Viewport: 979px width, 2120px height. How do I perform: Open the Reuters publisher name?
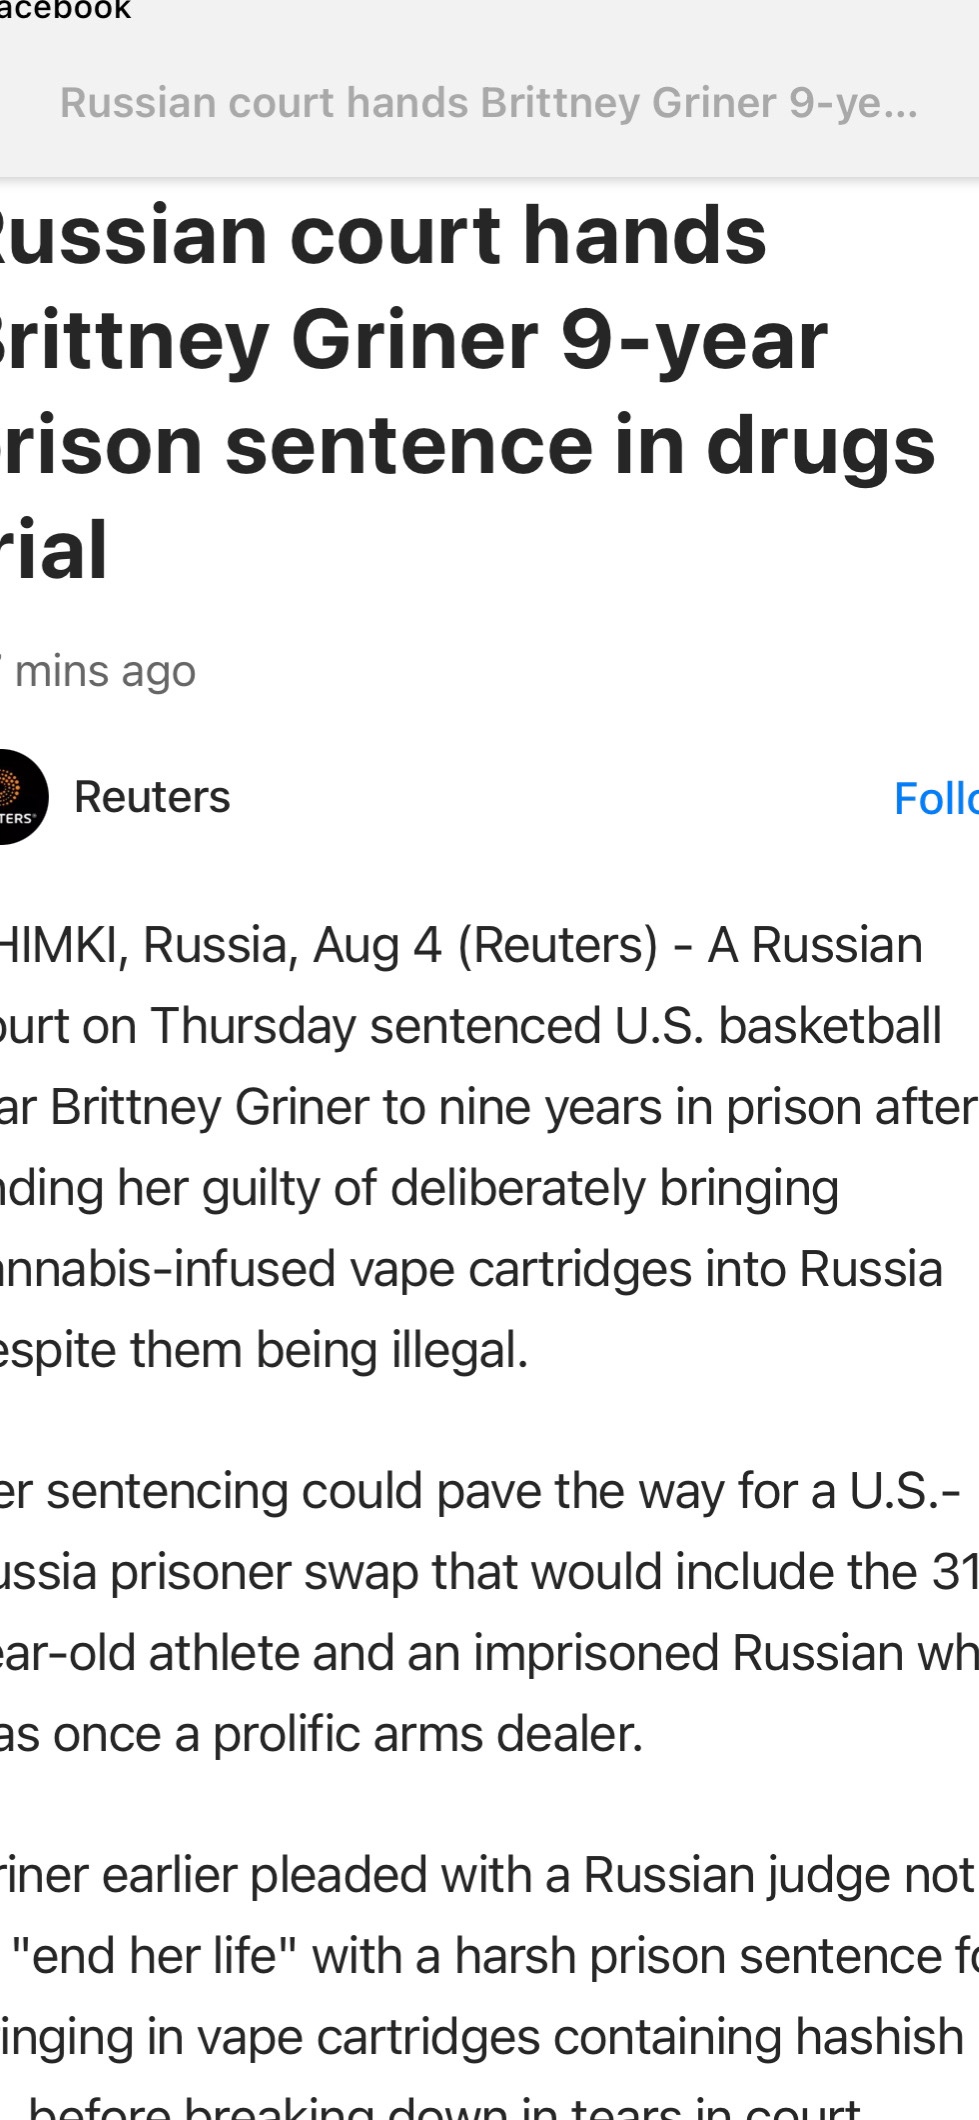(152, 797)
